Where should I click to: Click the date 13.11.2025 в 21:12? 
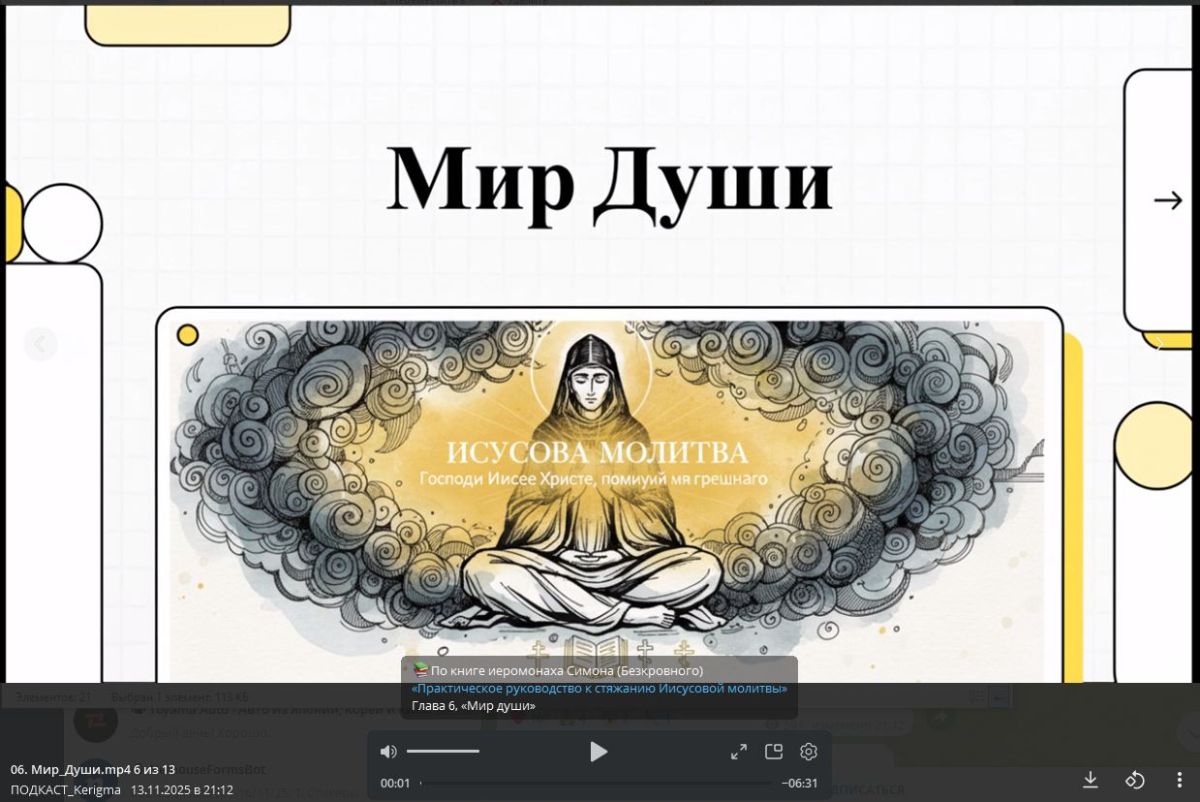pyautogui.click(x=182, y=790)
